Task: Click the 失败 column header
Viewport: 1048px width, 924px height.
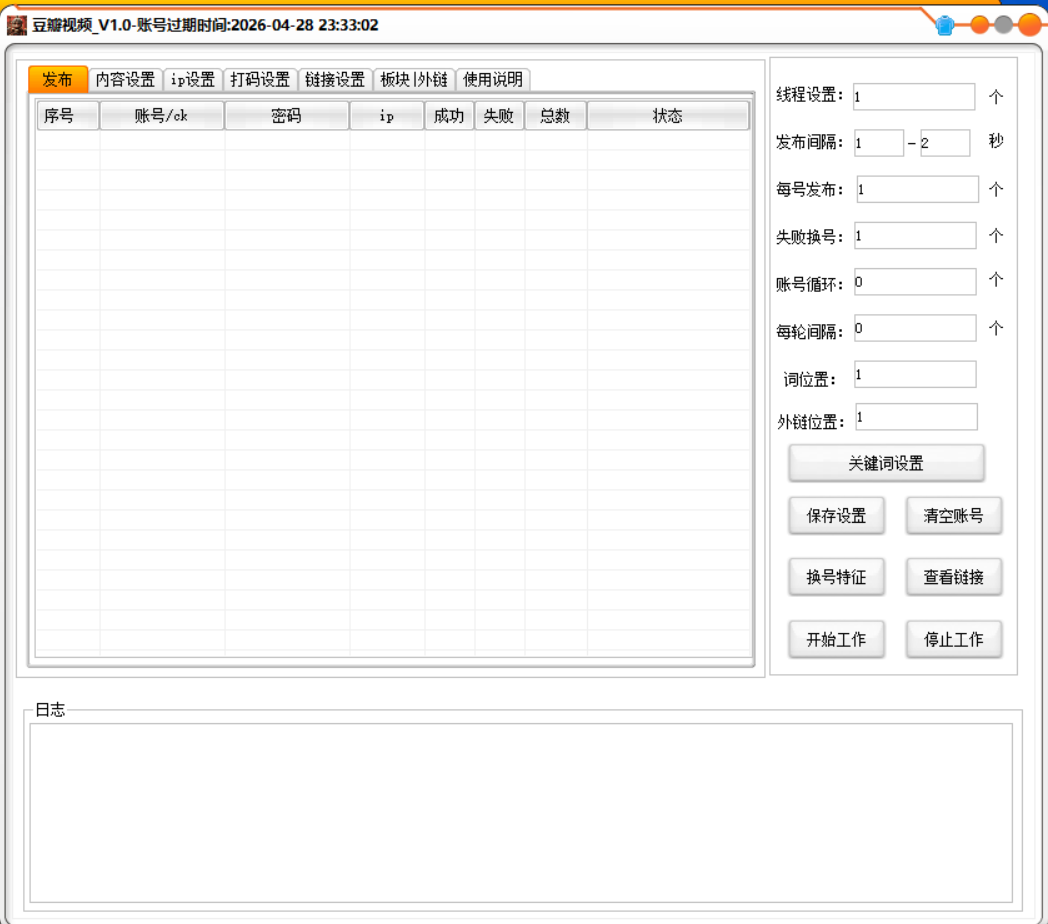Action: [499, 116]
